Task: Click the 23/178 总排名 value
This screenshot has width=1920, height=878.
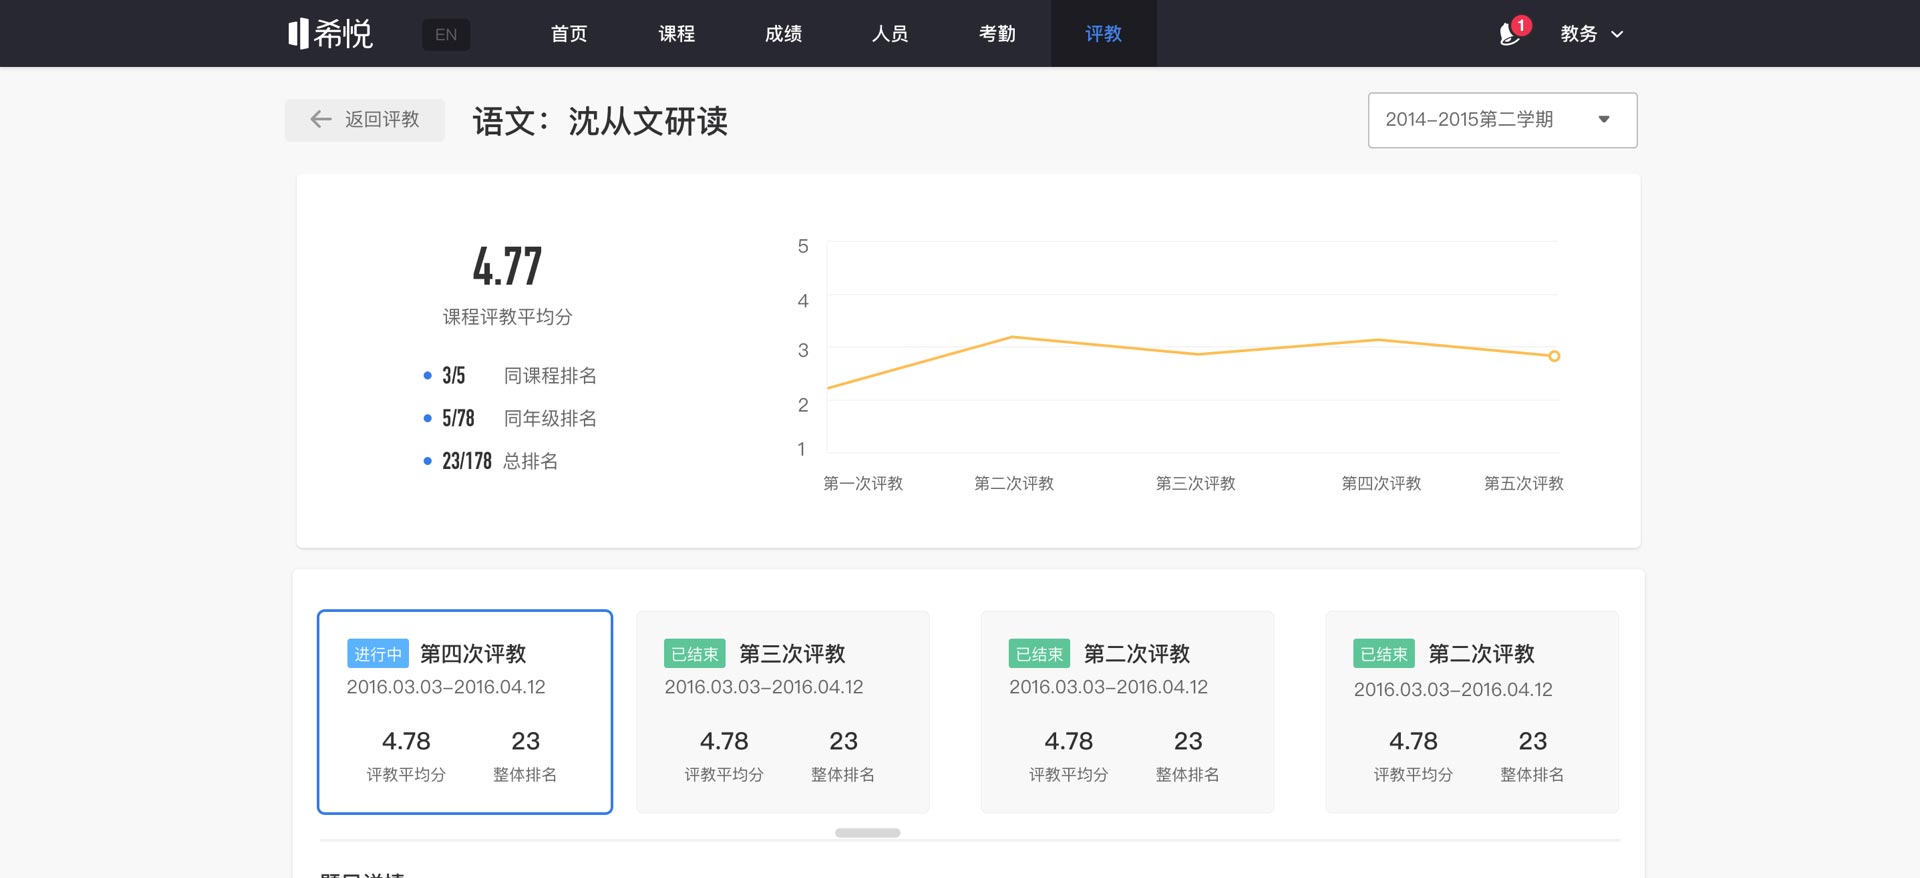Action: tap(467, 462)
